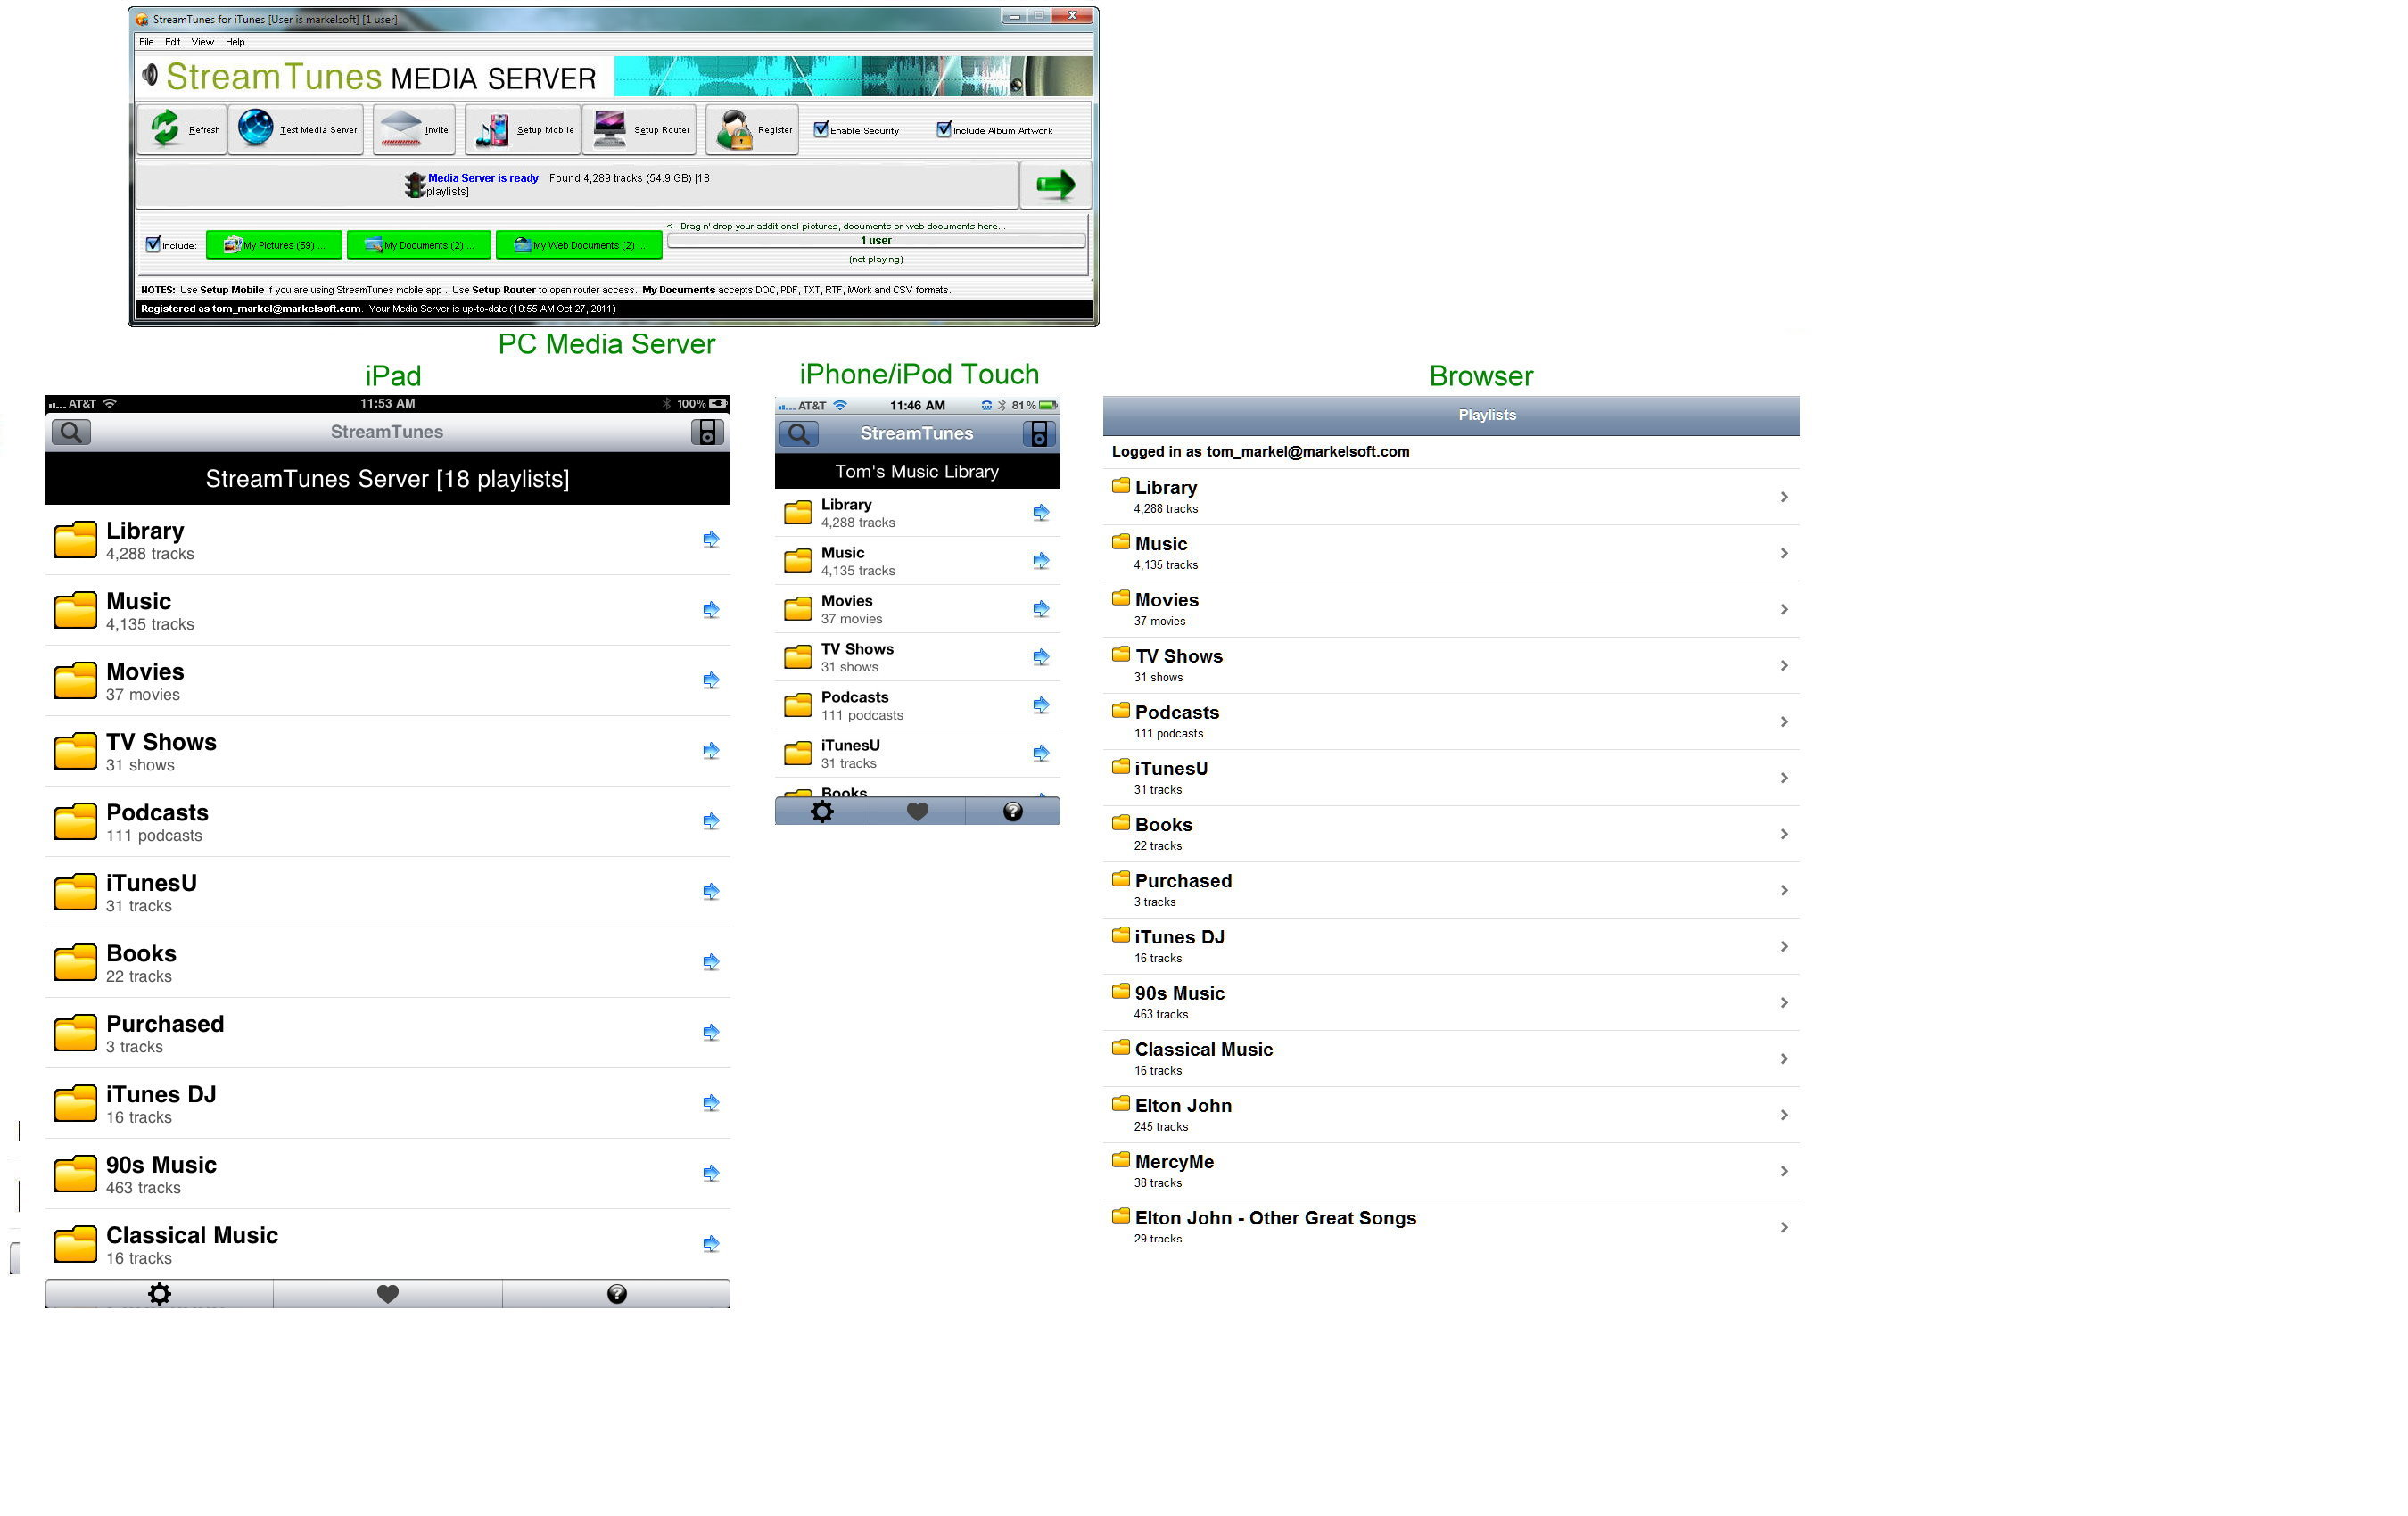The width and height of the screenshot is (2408, 1516).
Task: Tap Books playlist row on iPad
Action: click(388, 962)
